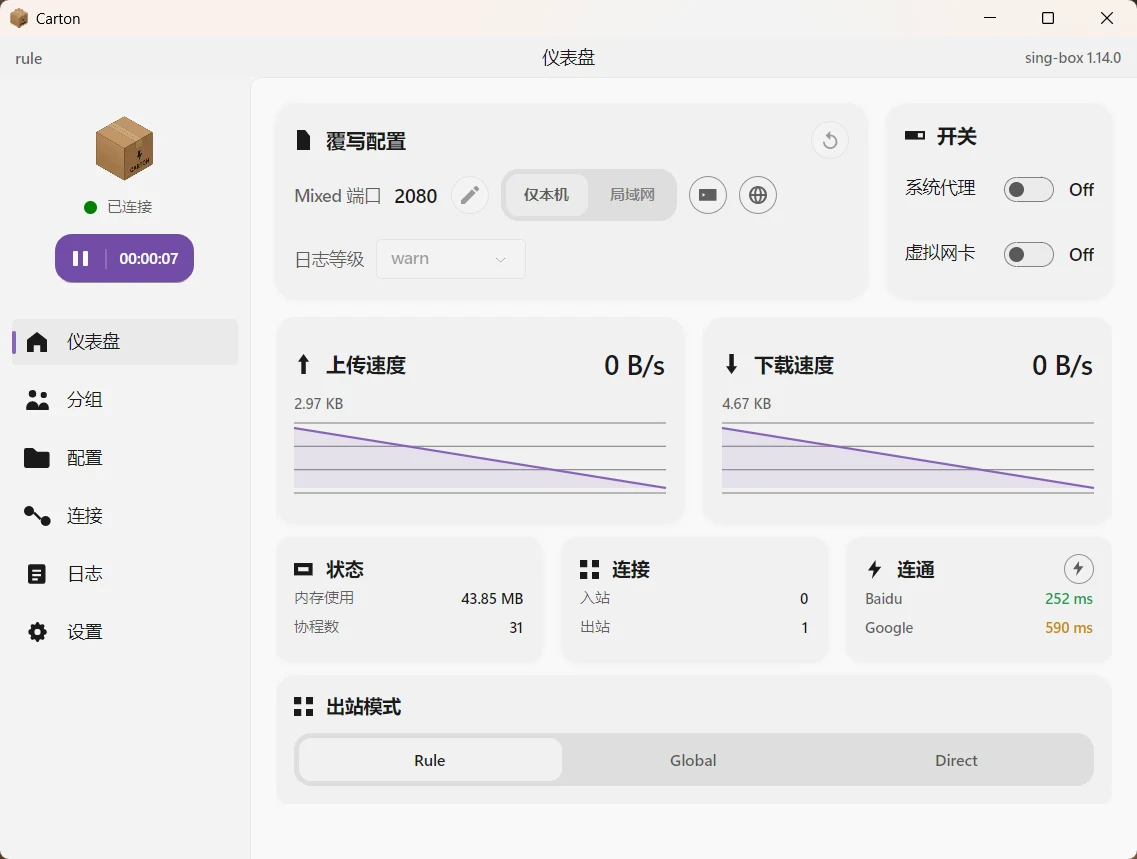Click the green connected status dot
This screenshot has height=859, width=1137.
(91, 207)
